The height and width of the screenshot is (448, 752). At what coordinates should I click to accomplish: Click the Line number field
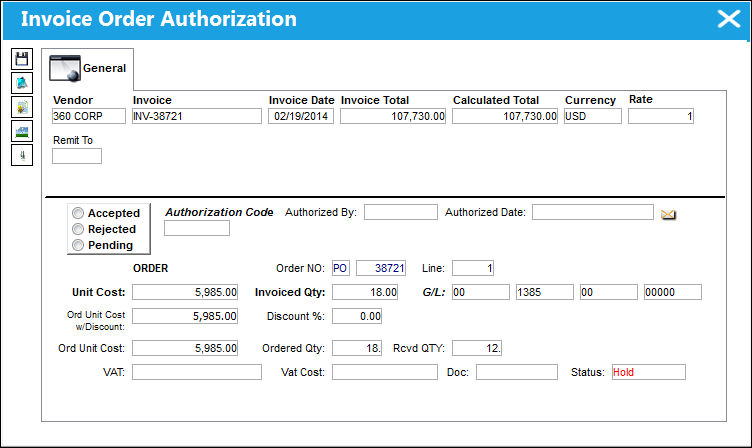pyautogui.click(x=473, y=268)
